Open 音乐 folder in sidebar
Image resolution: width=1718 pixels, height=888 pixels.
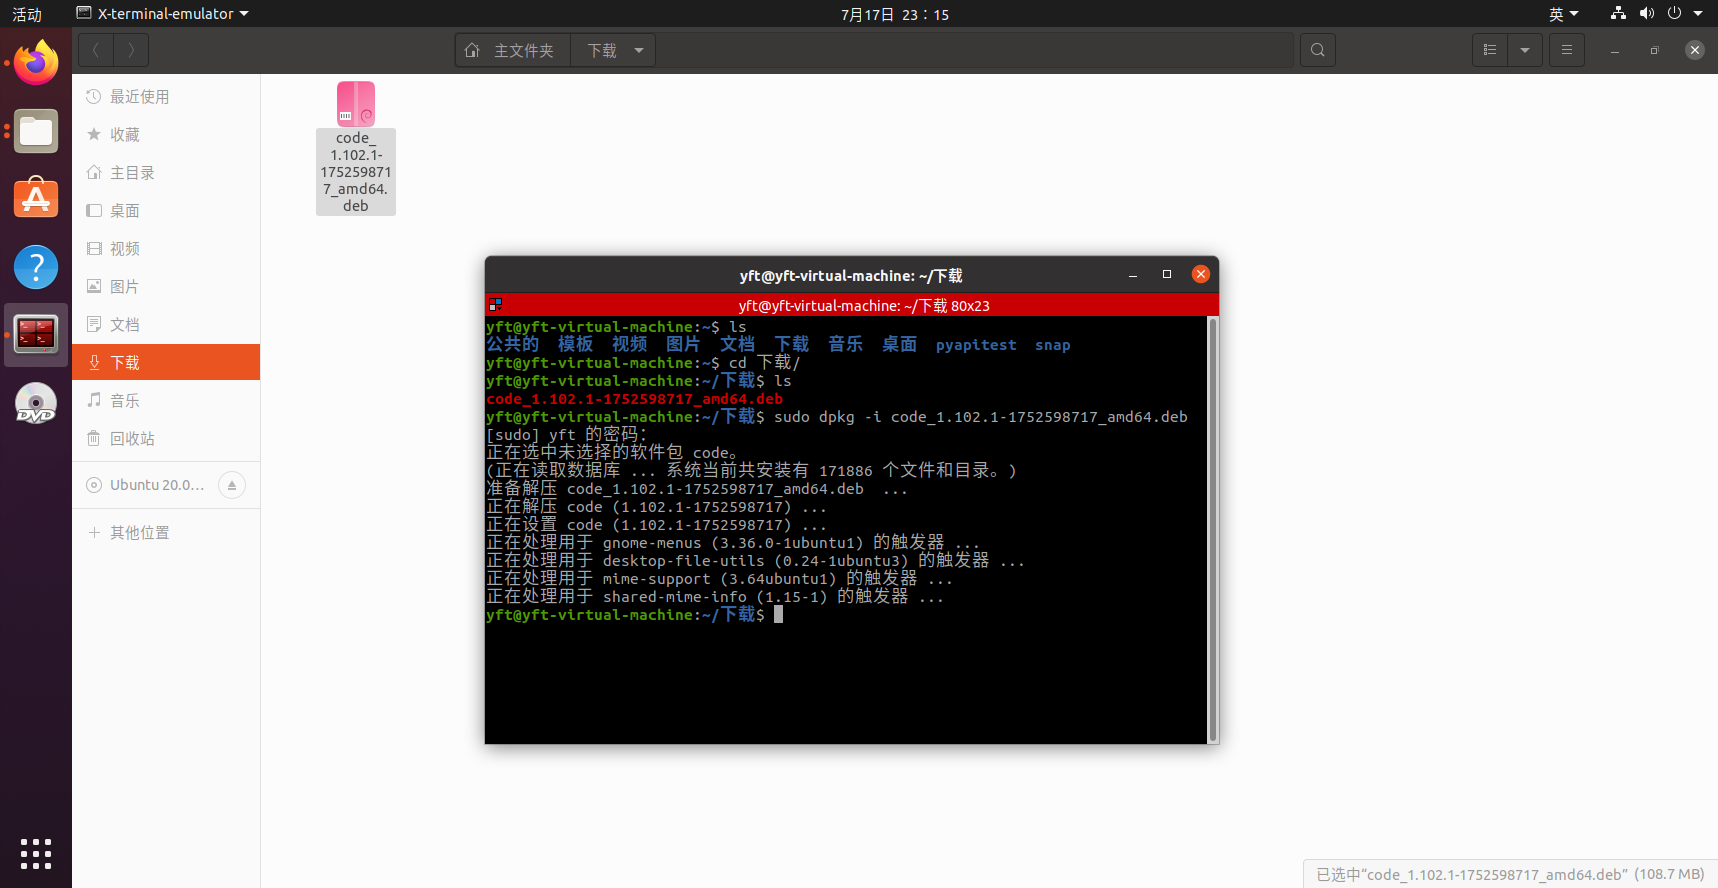[166, 401]
